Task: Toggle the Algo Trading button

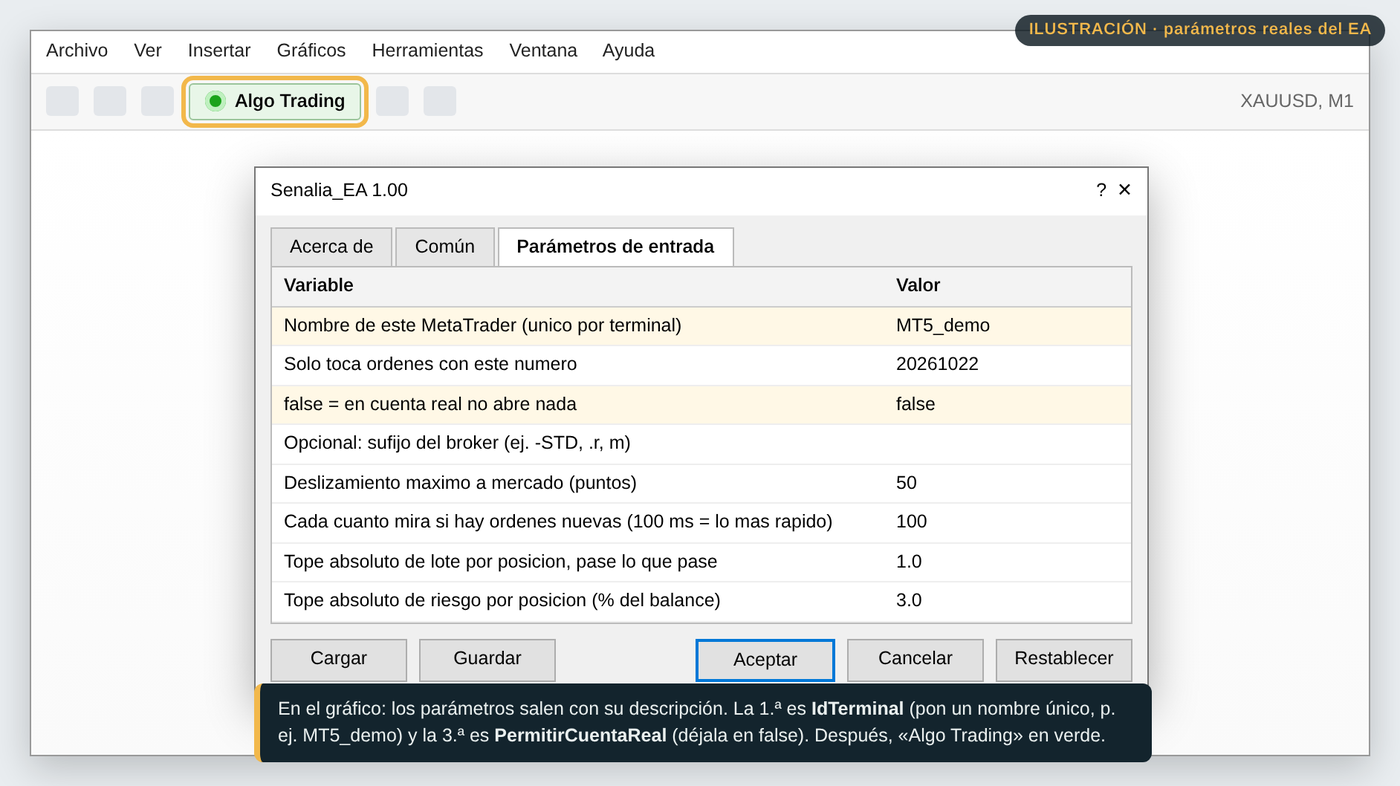Action: (275, 101)
